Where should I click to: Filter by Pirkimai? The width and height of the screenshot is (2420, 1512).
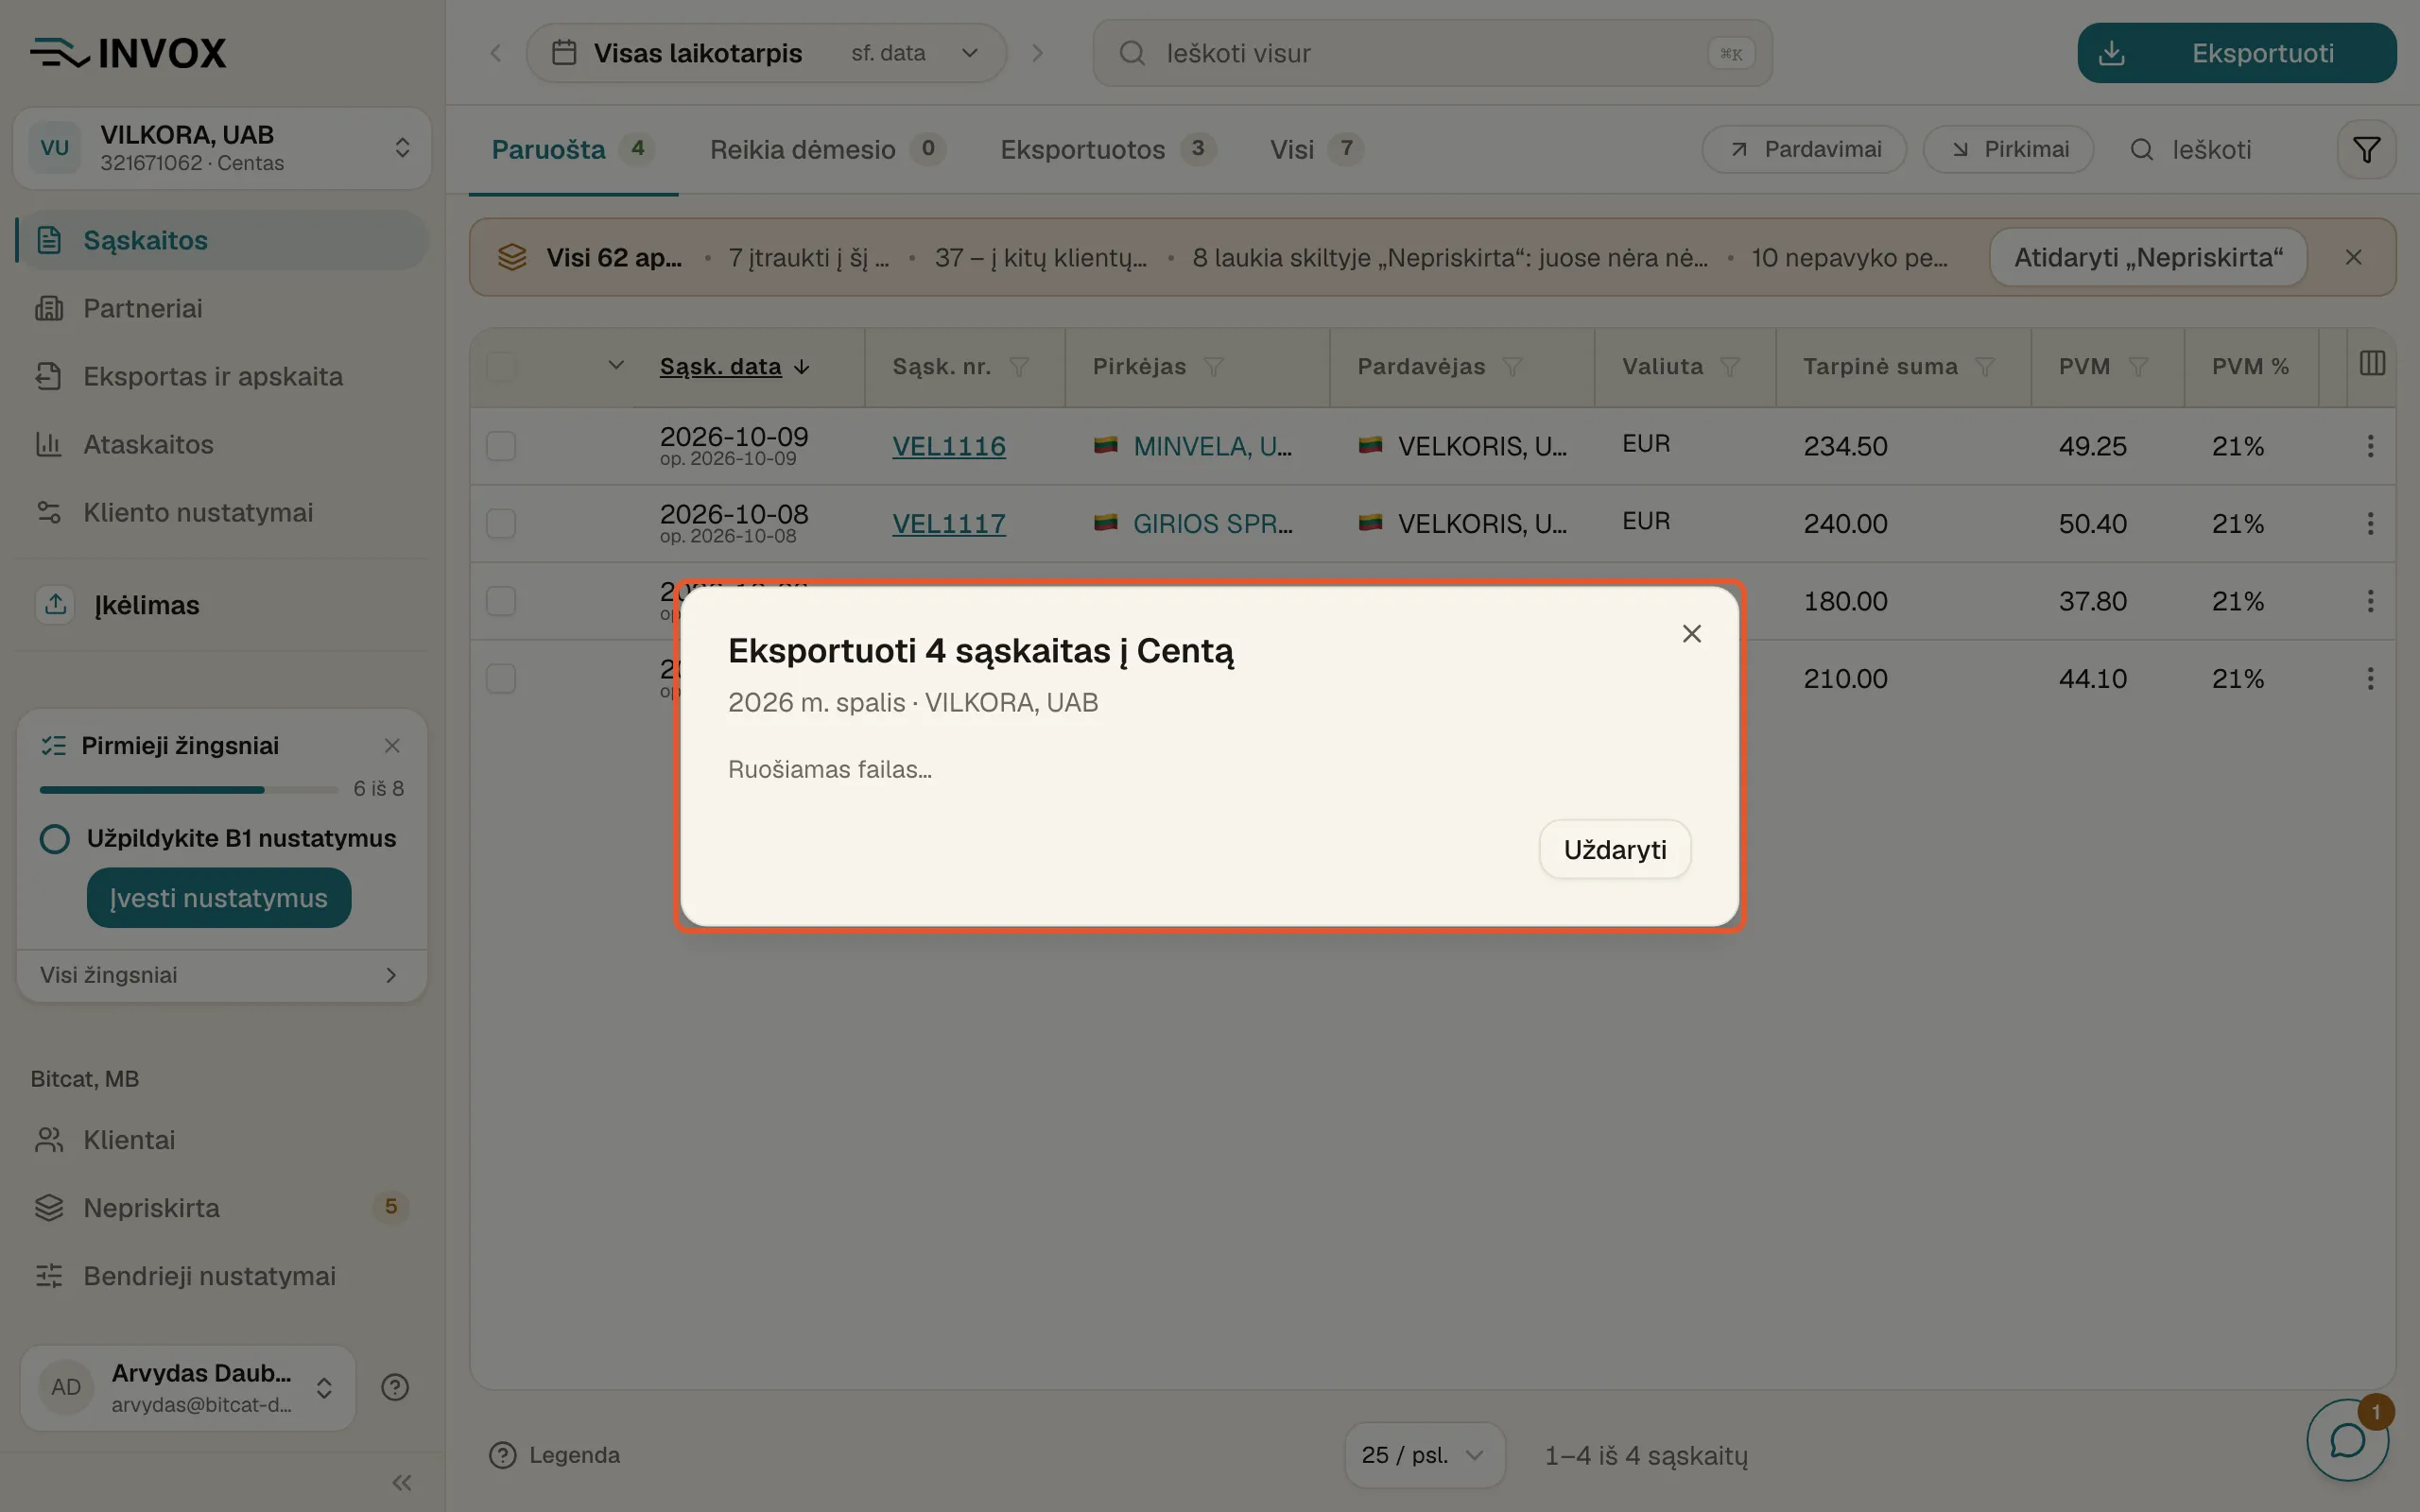(2008, 150)
